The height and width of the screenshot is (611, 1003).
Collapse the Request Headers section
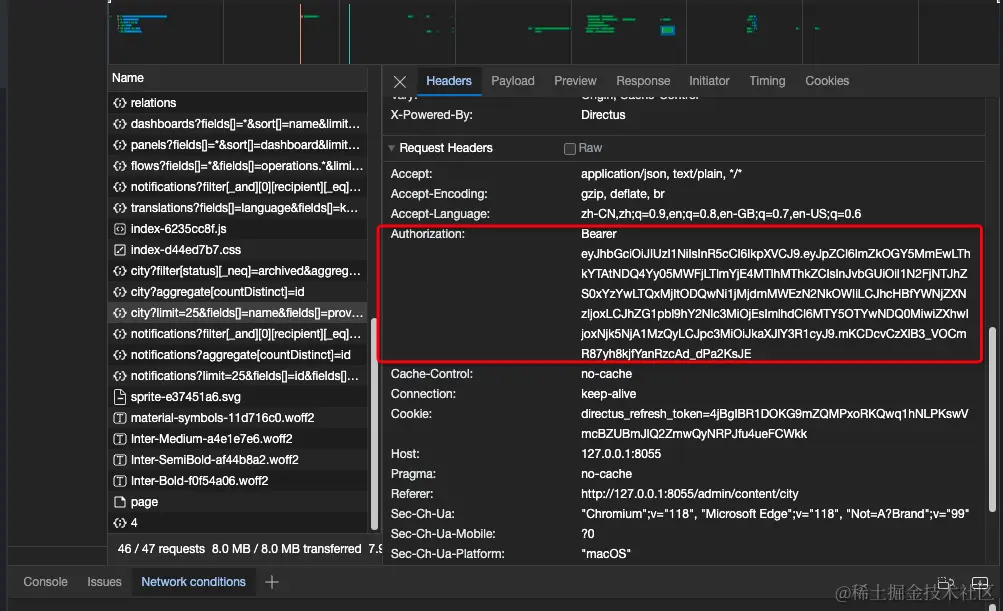[390, 148]
